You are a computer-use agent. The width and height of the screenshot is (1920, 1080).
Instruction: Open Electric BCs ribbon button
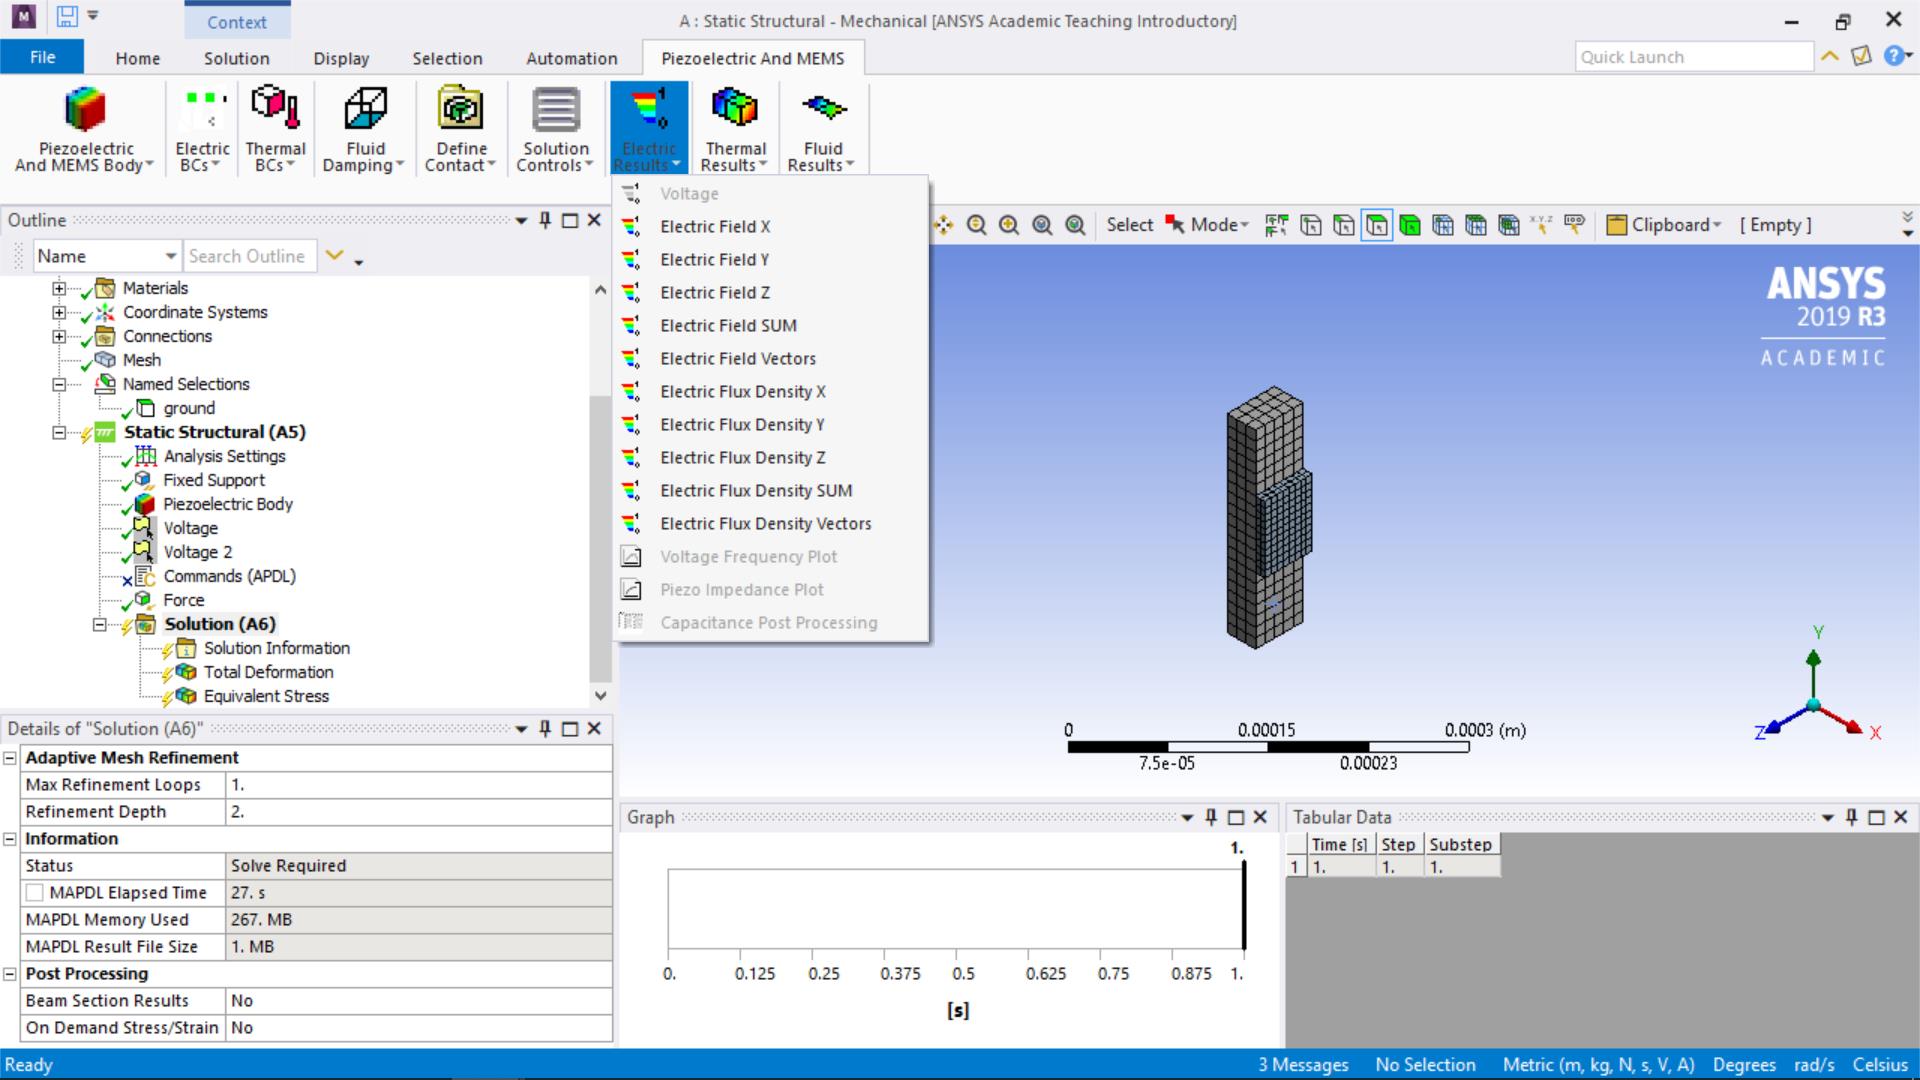point(202,130)
